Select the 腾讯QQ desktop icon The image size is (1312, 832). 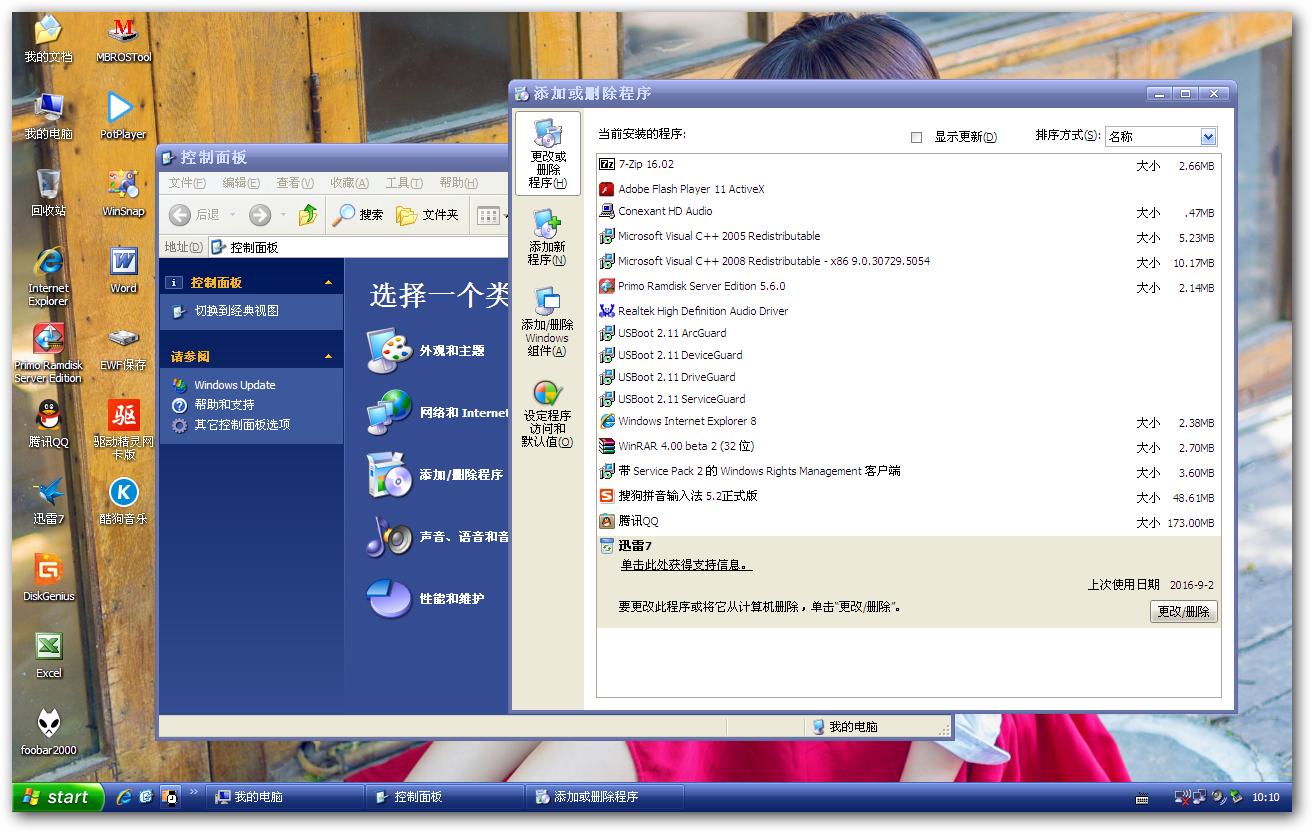coord(48,424)
